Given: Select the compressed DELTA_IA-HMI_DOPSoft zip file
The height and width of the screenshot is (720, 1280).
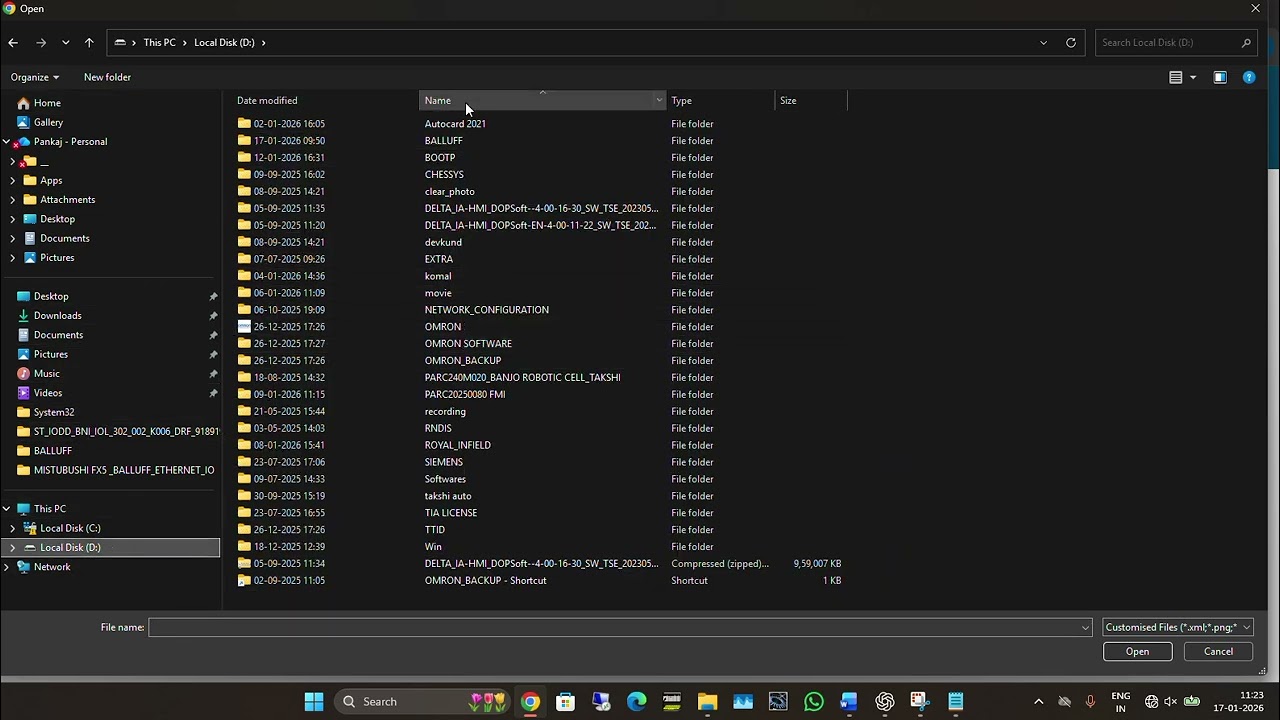Looking at the screenshot, I should click(x=541, y=564).
